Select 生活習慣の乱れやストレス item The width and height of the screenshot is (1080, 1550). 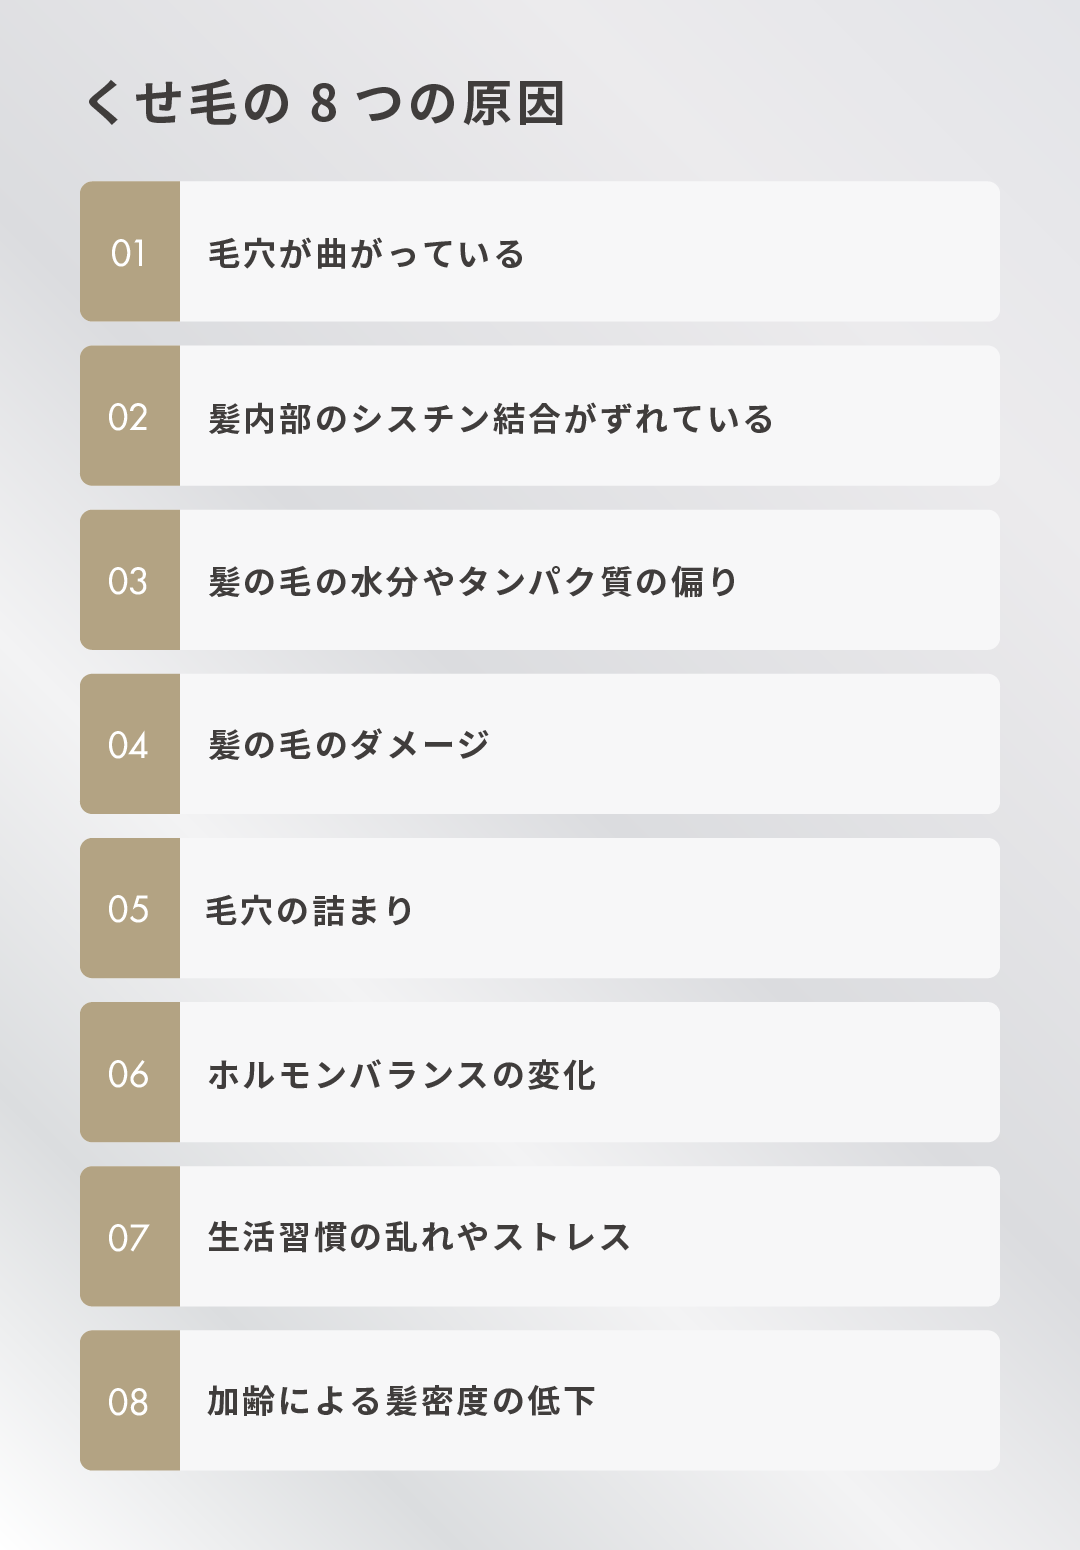[540, 1236]
